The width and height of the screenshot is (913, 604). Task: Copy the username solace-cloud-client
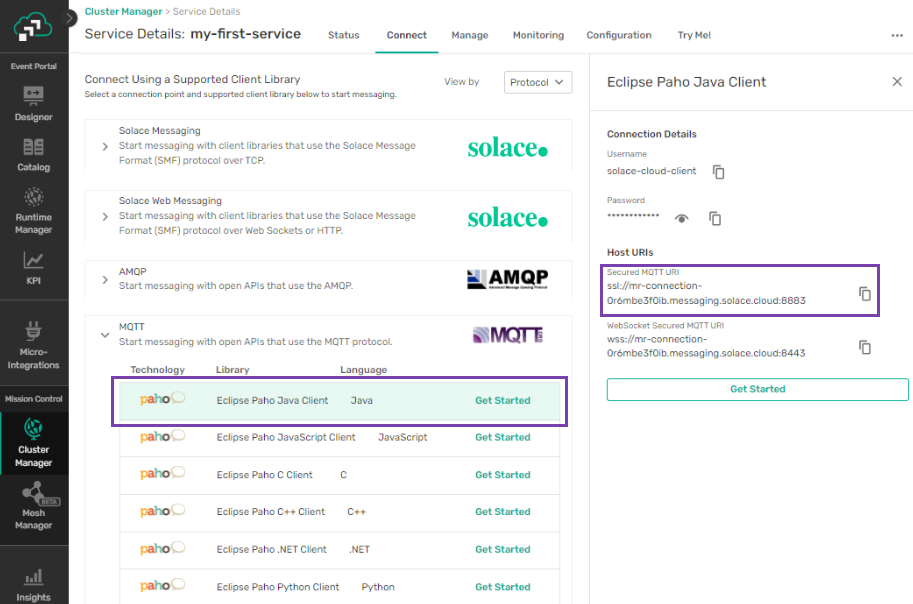pos(718,172)
